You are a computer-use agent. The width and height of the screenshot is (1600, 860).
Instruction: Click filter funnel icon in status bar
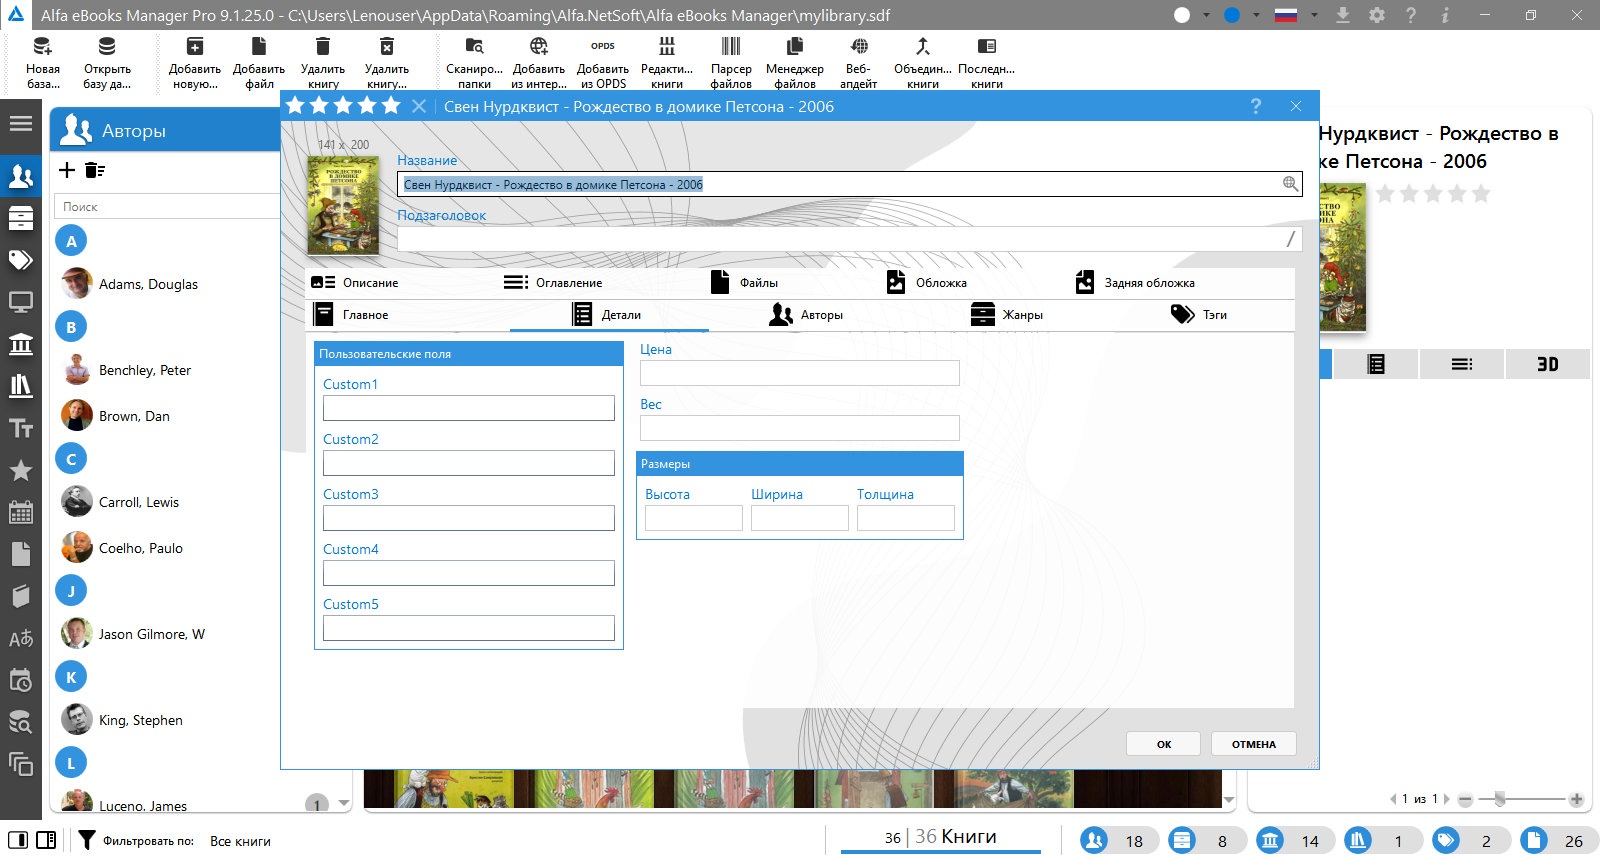[x=87, y=840]
